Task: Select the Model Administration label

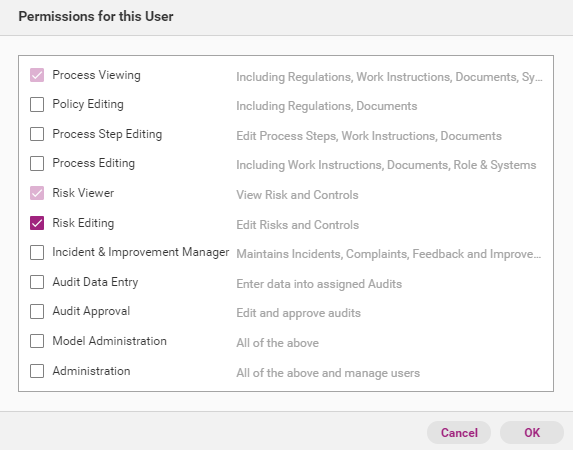Action: pos(109,341)
